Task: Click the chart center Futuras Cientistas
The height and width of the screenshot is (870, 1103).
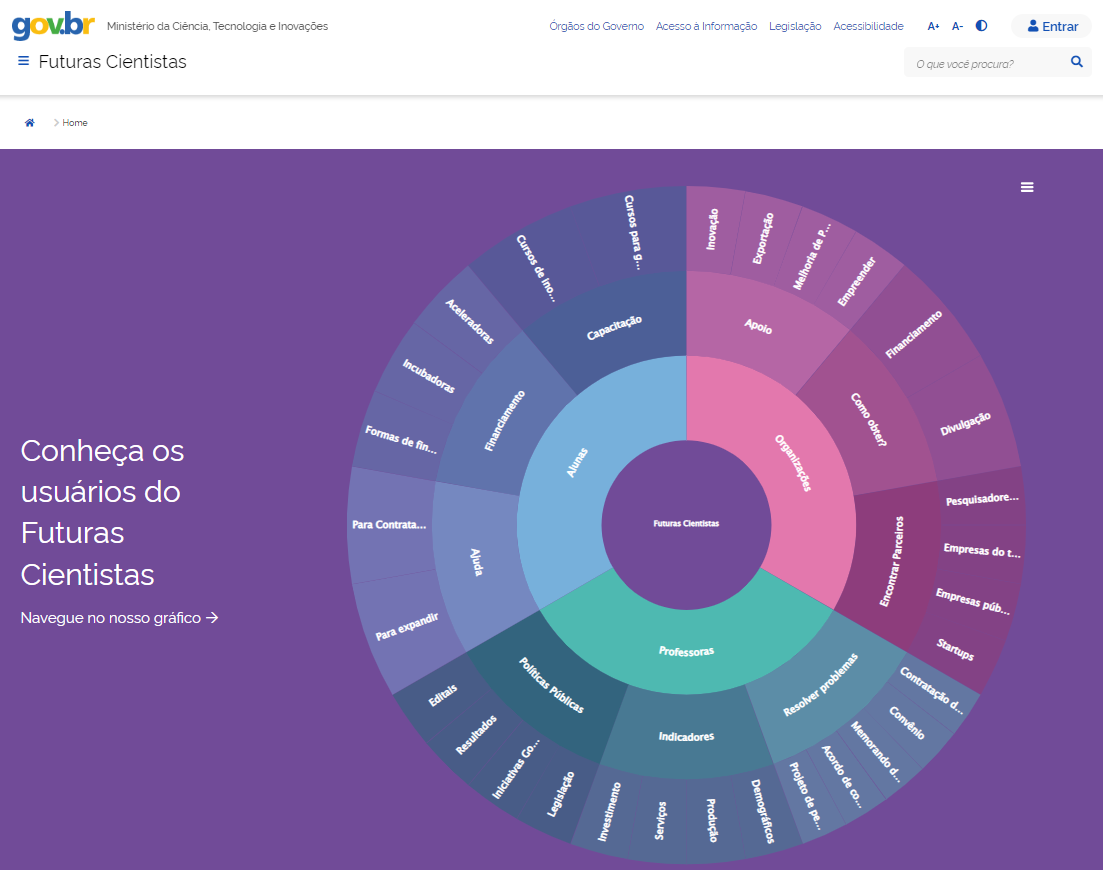Action: point(686,524)
